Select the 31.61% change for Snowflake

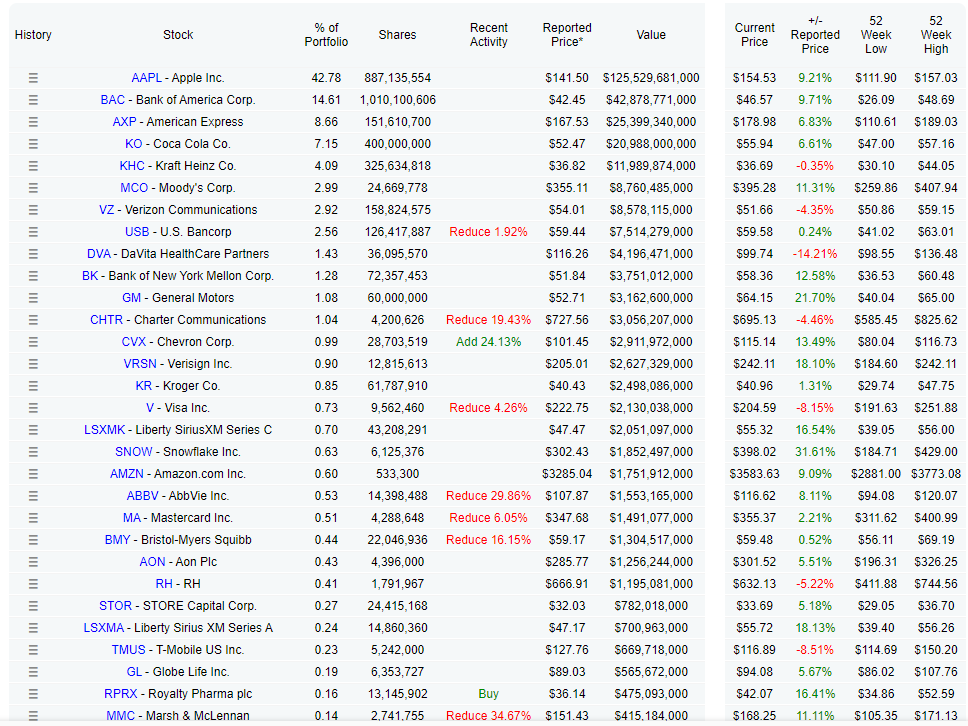coord(815,452)
